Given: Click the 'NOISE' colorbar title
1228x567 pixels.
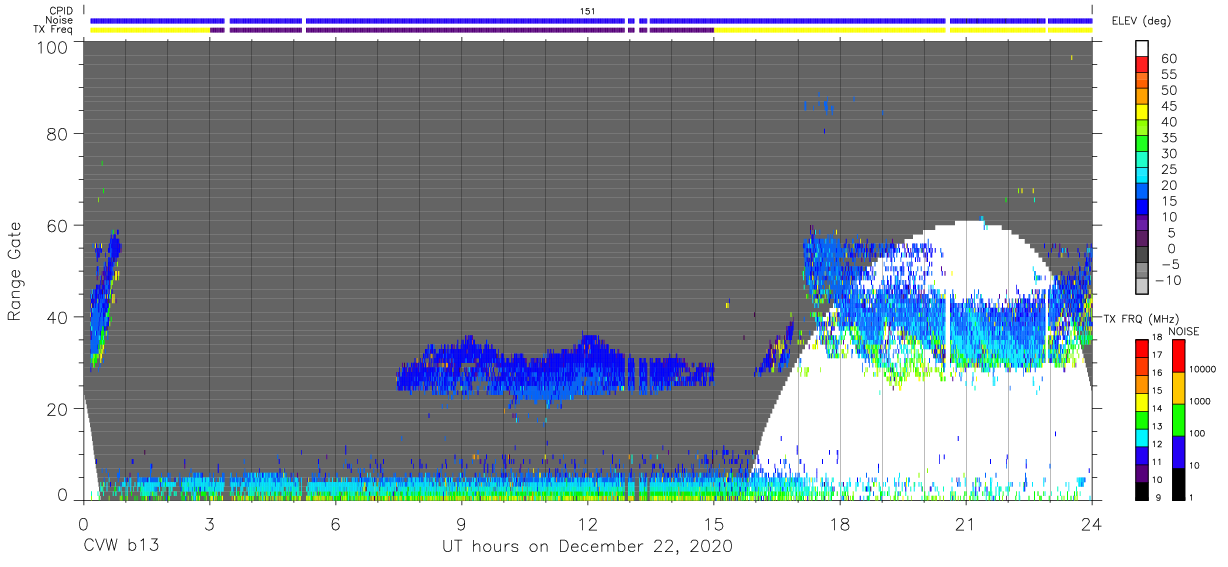Looking at the screenshot, I should click(x=1184, y=331).
